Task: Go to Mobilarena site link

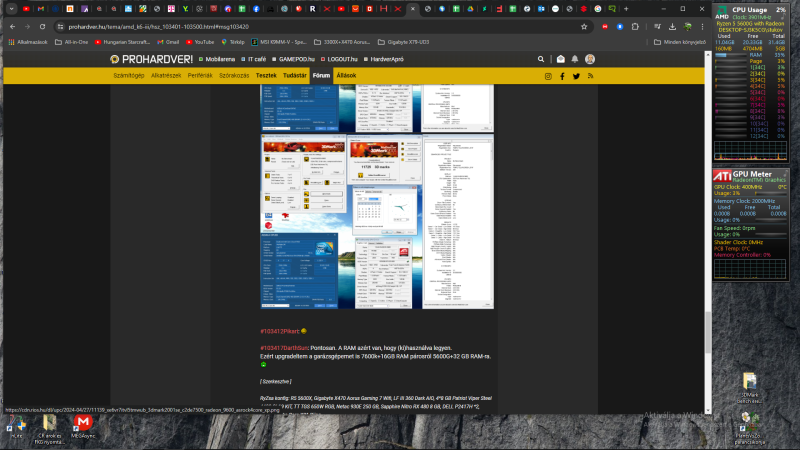Action: click(217, 59)
